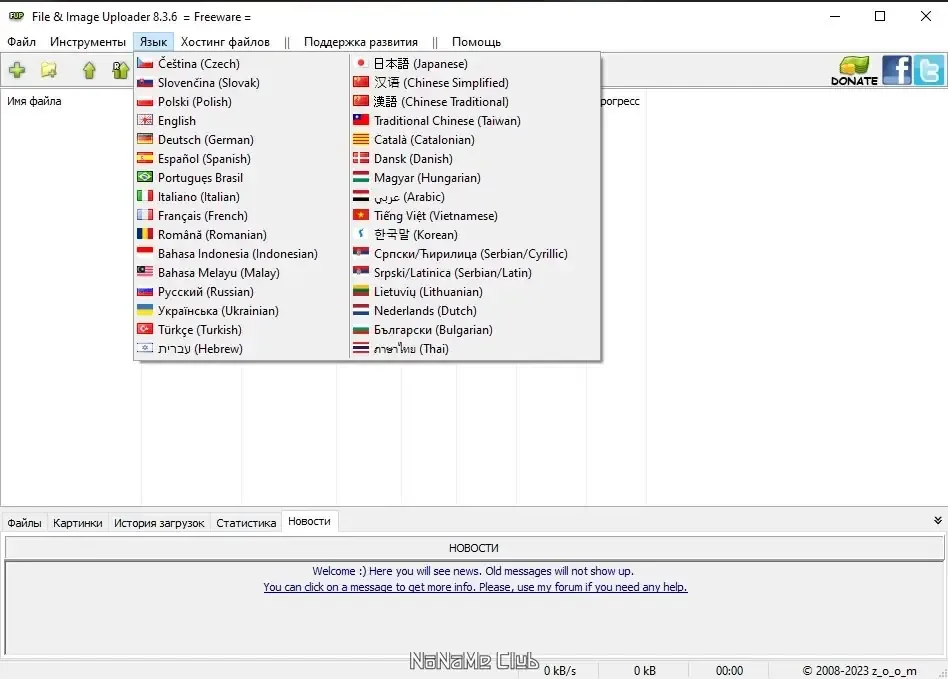Click the 00:00 timer in status bar
This screenshot has width=948, height=679.
[729, 671]
